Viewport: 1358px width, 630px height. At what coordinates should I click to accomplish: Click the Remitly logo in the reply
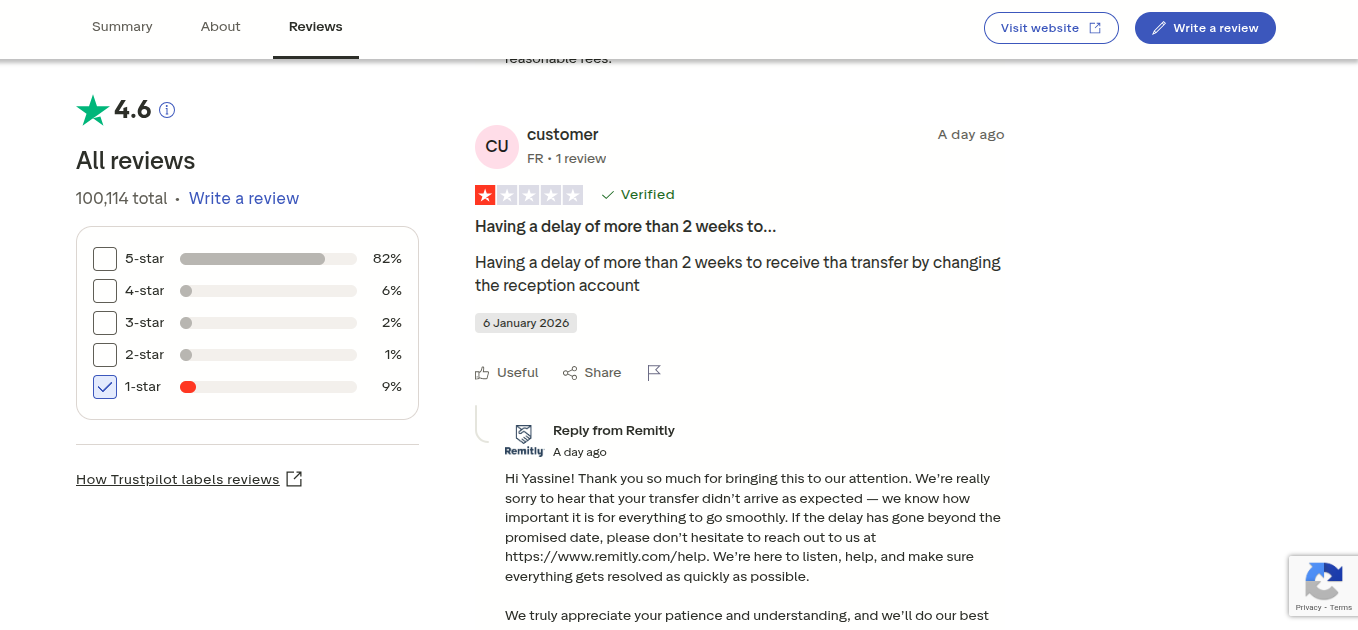[524, 439]
